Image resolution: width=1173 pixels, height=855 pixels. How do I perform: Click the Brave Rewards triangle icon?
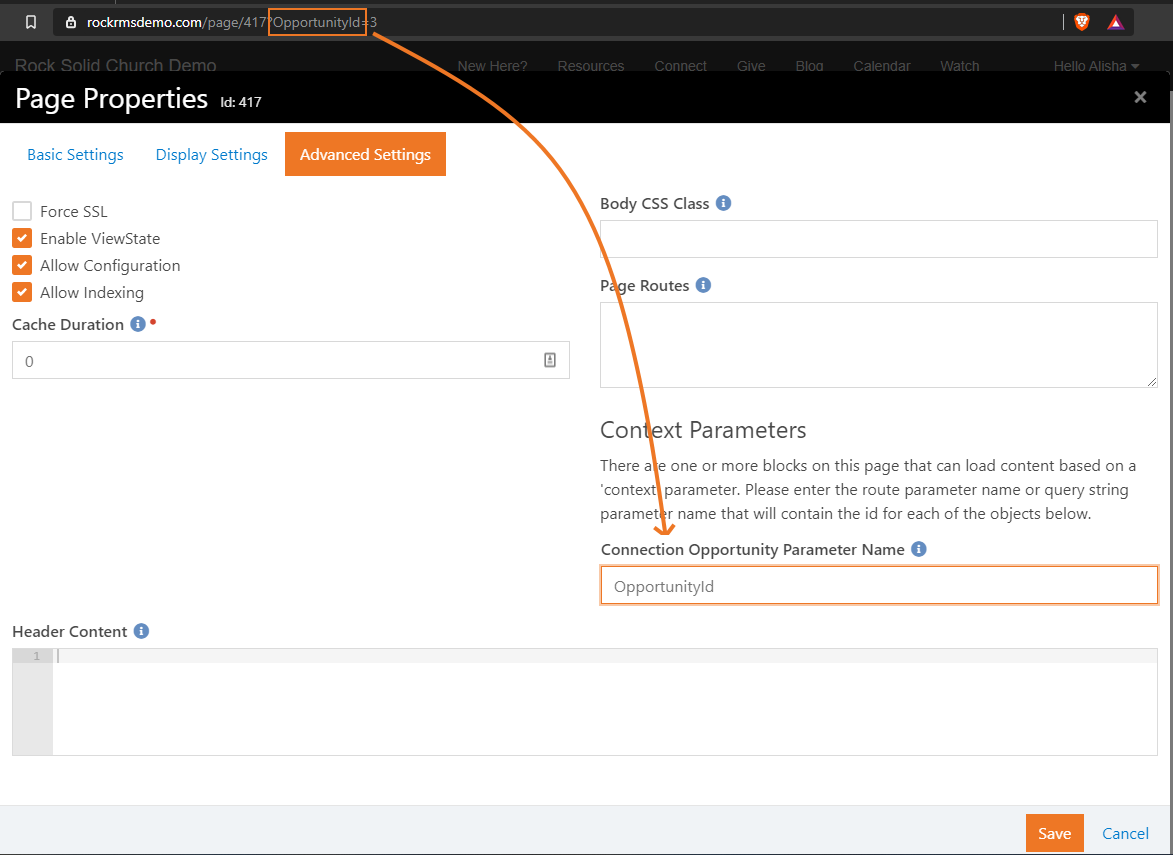pos(1115,22)
